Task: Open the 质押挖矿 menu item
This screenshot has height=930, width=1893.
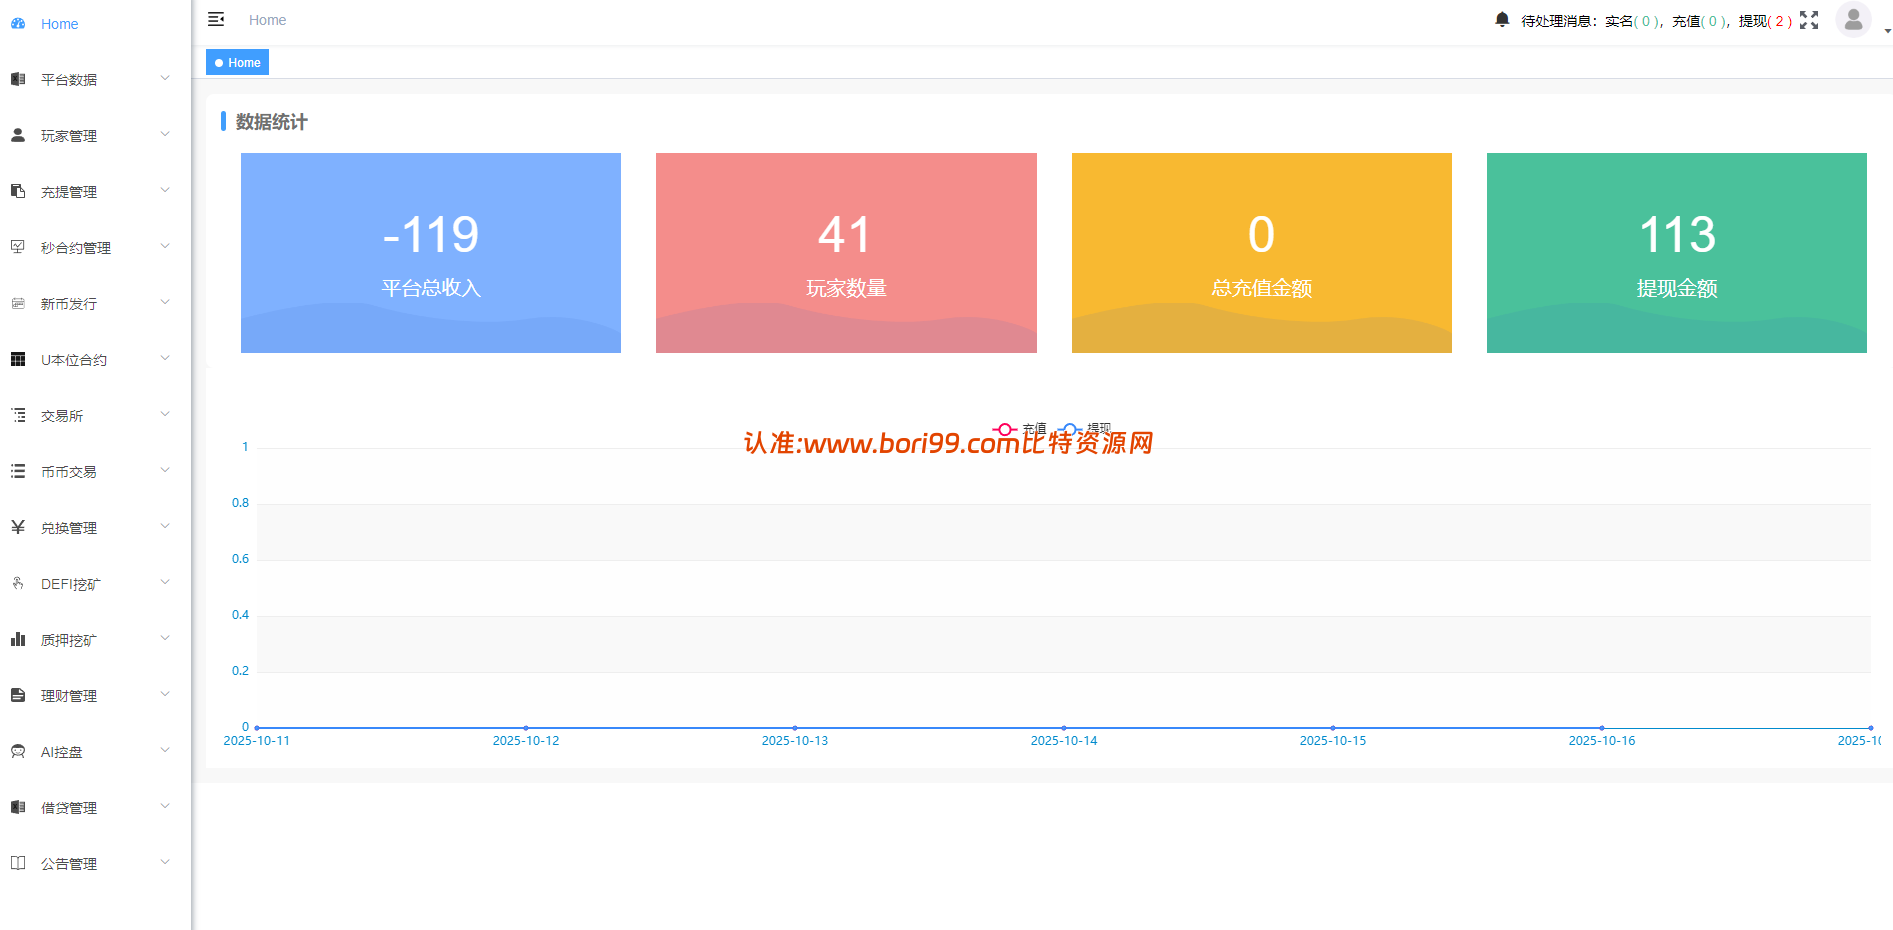Action: coord(95,639)
